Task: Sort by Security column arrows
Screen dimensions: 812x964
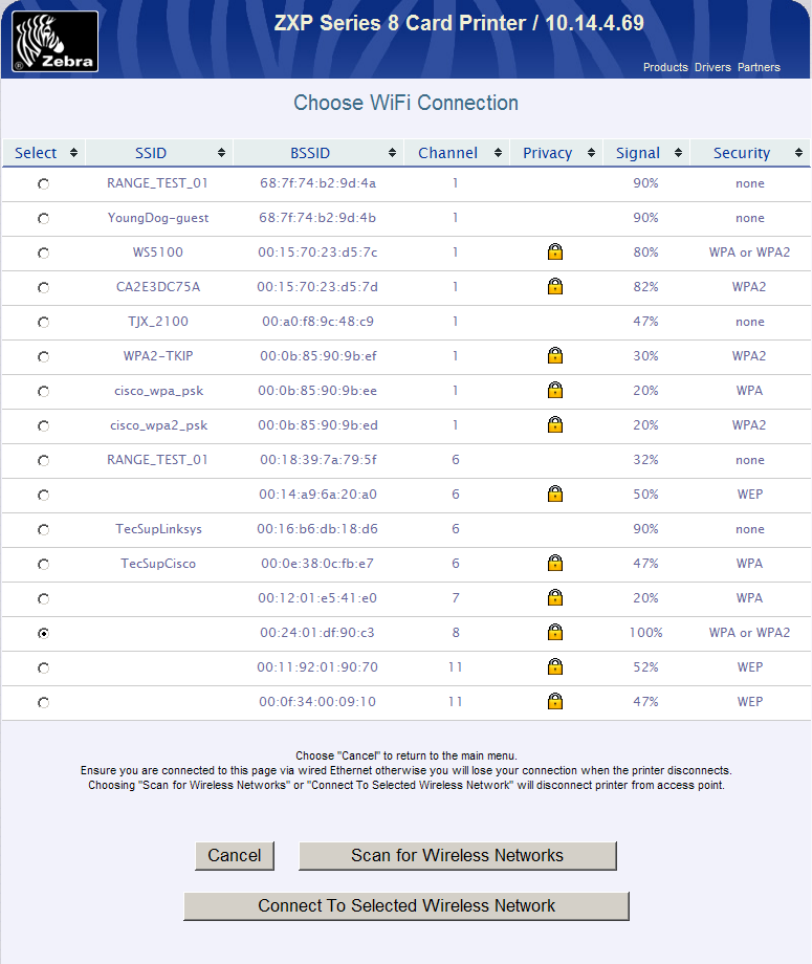Action: (x=798, y=152)
